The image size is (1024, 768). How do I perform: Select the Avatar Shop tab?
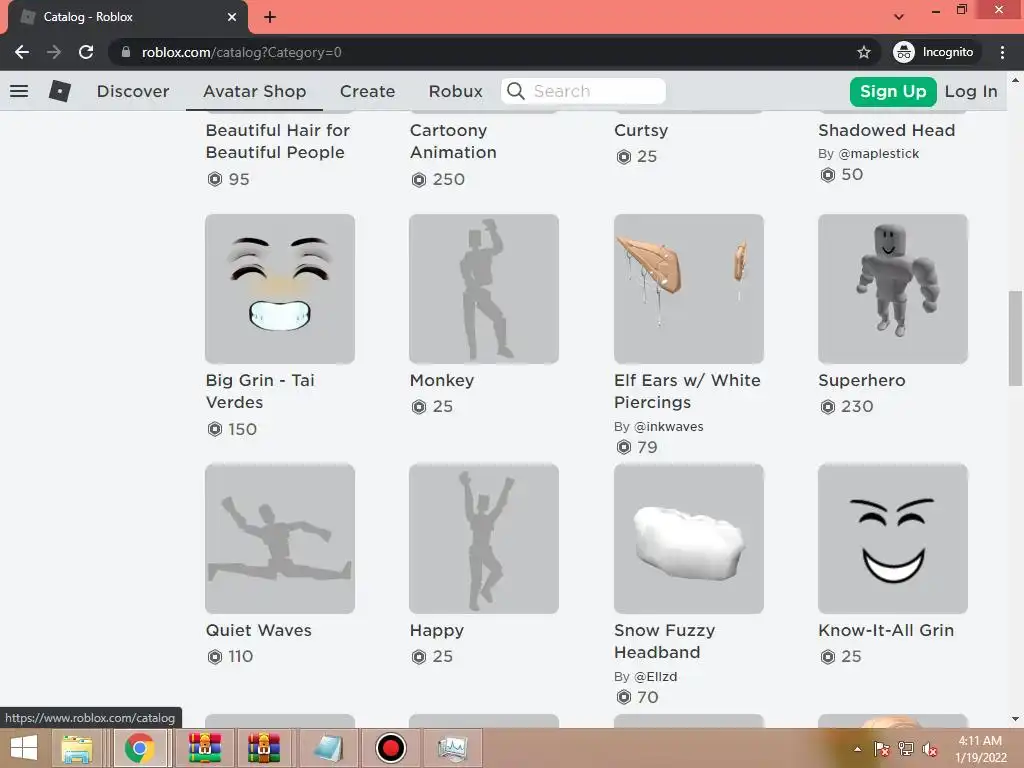[x=255, y=91]
